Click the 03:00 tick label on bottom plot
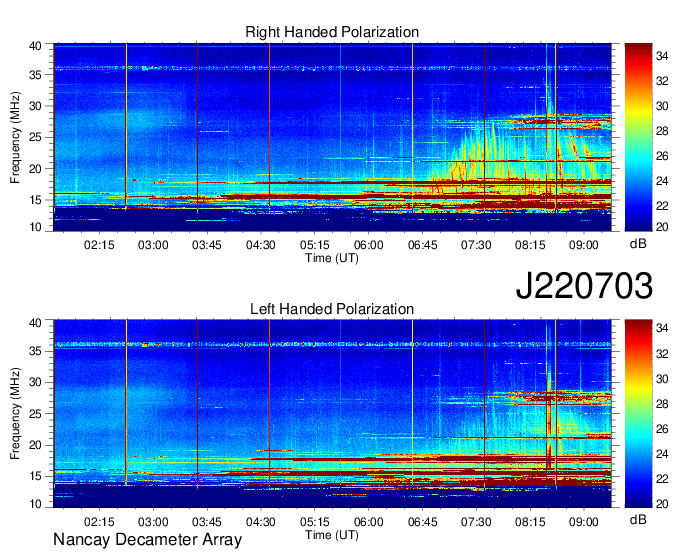This screenshot has width=680, height=552. (x=153, y=522)
